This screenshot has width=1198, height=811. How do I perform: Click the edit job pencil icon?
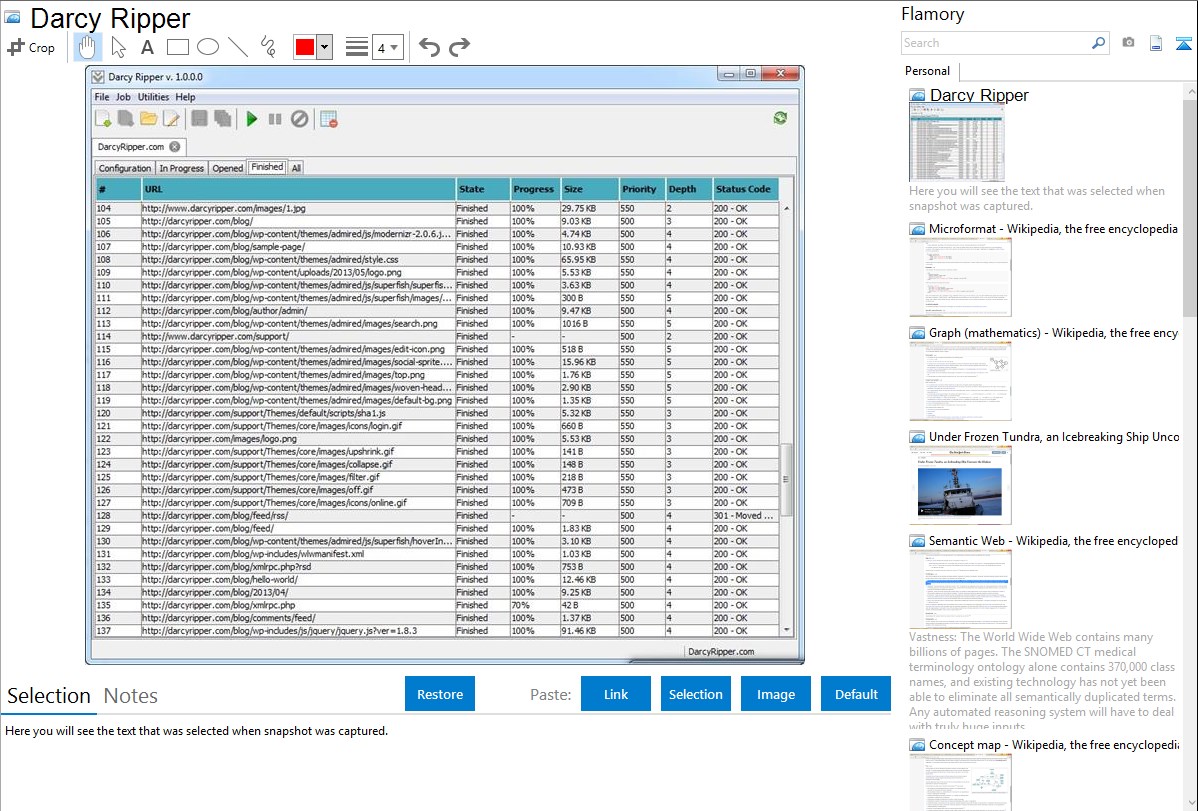tap(171, 118)
